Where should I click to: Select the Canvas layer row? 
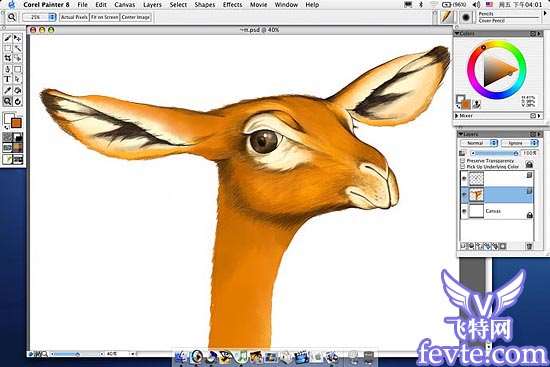497,211
